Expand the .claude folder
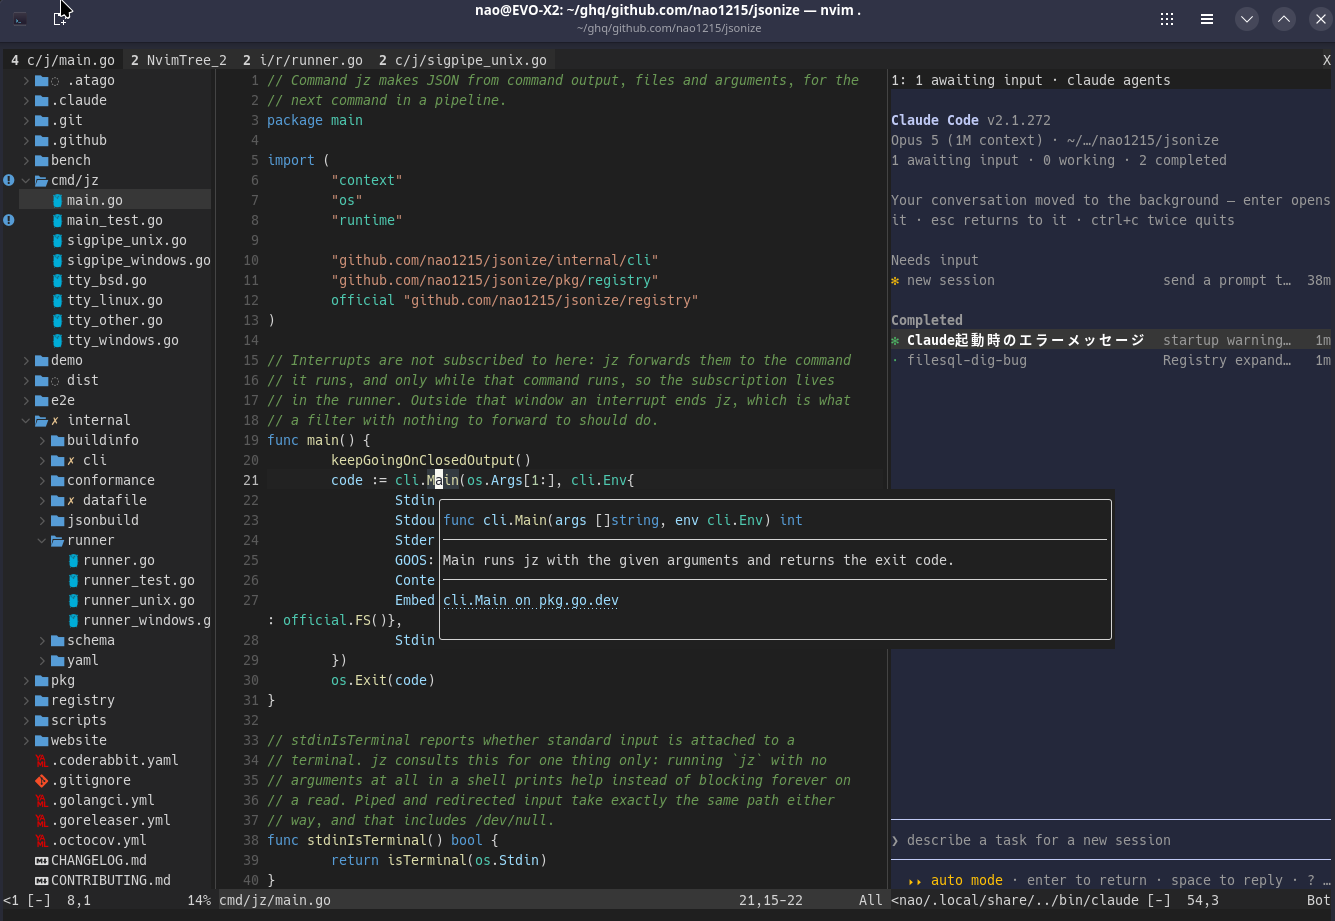The height and width of the screenshot is (921, 1335). pyautogui.click(x=26, y=100)
